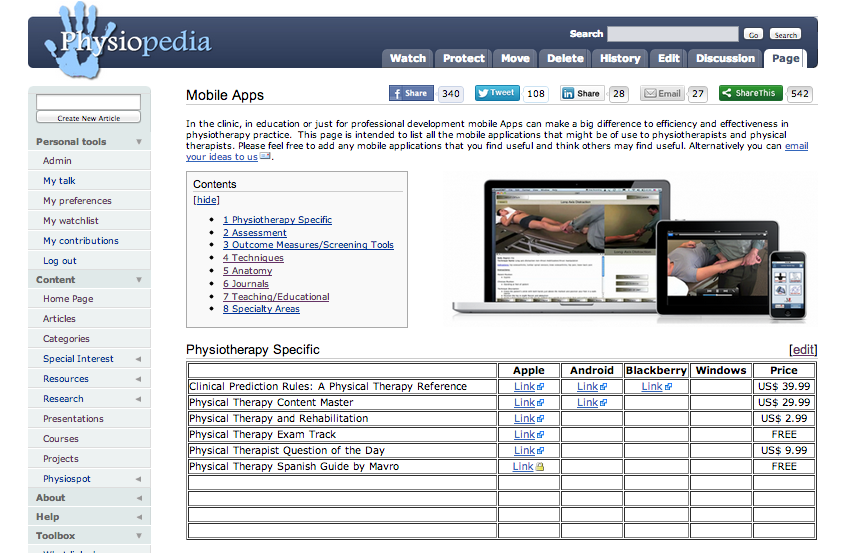This screenshot has width=854, height=553.
Task: Share page on LinkedIn
Action: click(582, 94)
